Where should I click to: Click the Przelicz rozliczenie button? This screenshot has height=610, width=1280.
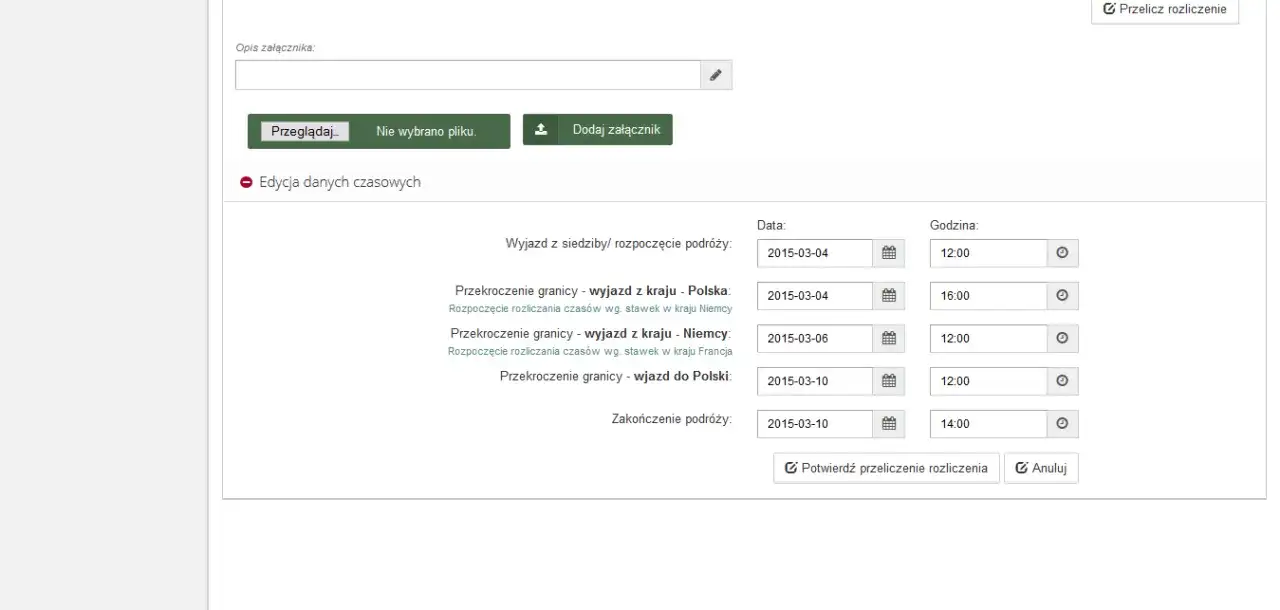tap(1164, 9)
